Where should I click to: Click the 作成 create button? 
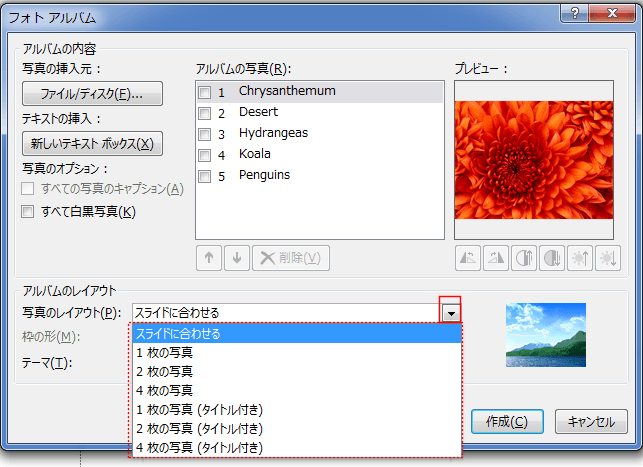point(507,421)
